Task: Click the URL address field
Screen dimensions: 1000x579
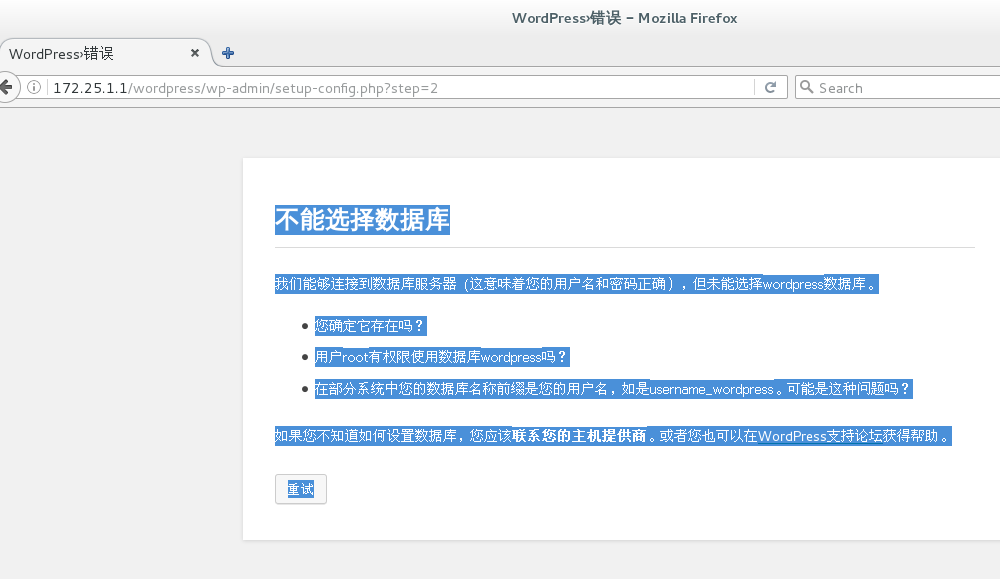Action: (402, 88)
